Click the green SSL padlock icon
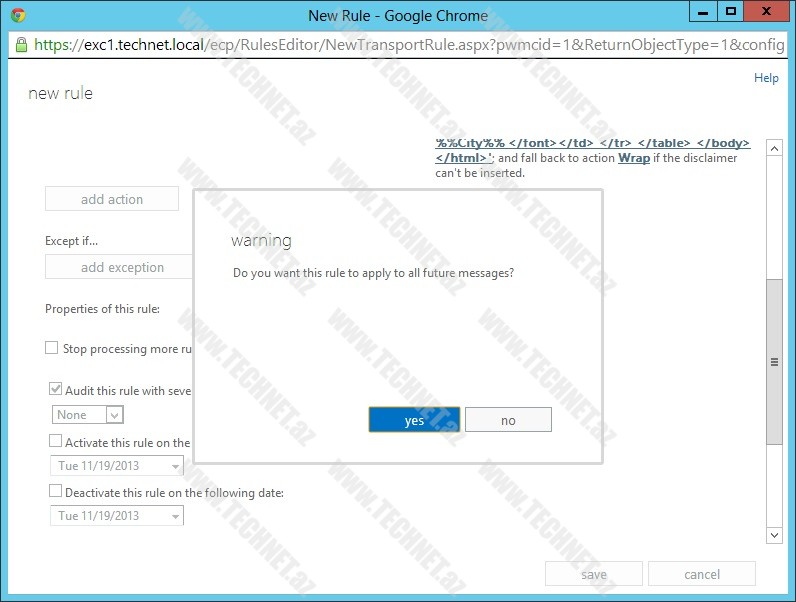Viewport: 796px width, 602px height. 20,45
